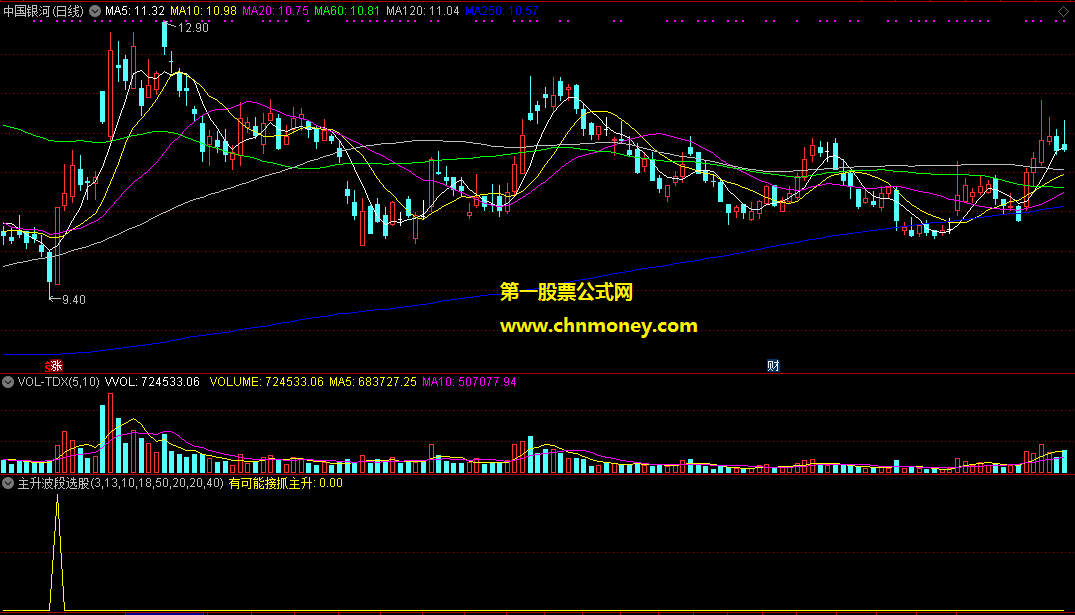Click volume panel MA5: 683727.25 label
Image resolution: width=1075 pixels, height=615 pixels.
[373, 382]
